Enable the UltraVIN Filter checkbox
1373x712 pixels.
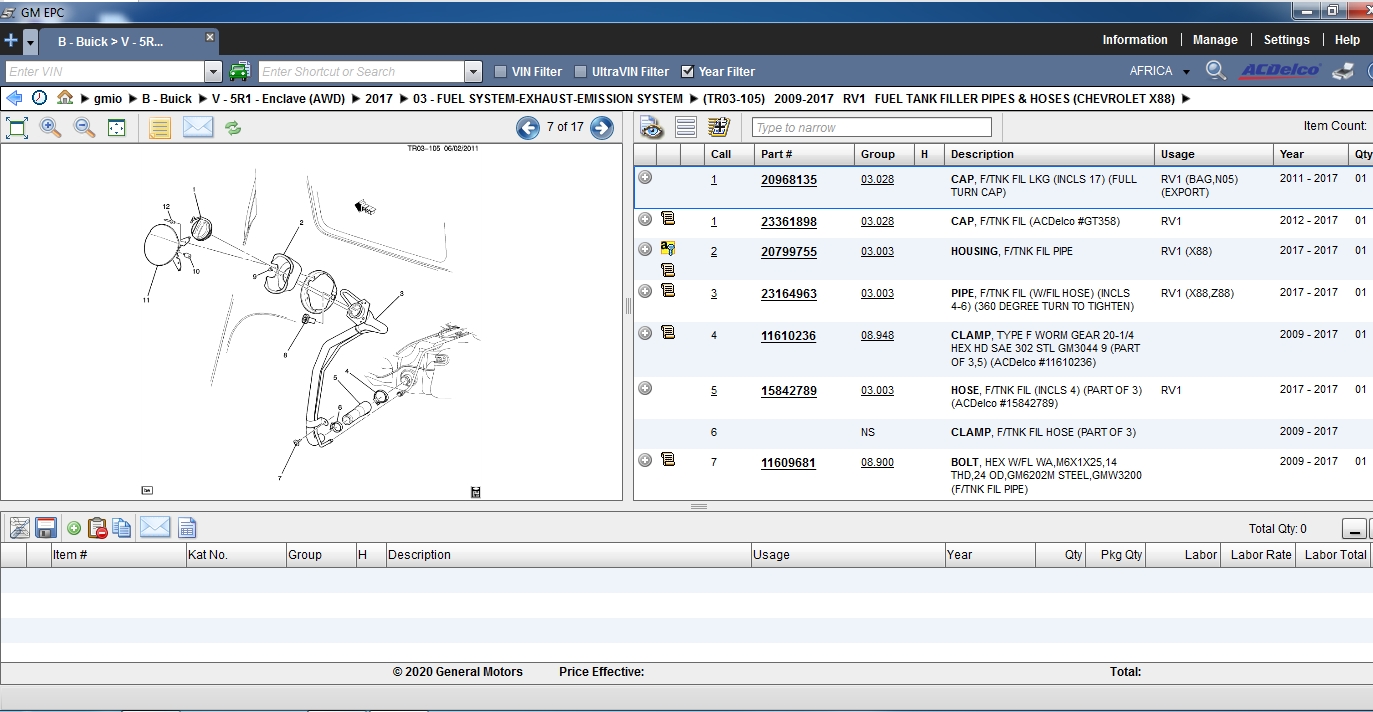[x=581, y=72]
